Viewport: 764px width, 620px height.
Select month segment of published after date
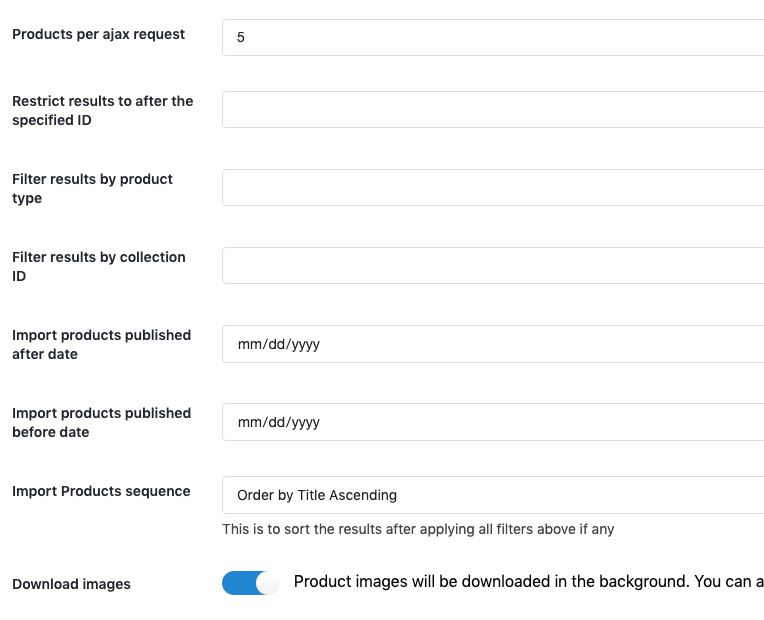(250, 344)
